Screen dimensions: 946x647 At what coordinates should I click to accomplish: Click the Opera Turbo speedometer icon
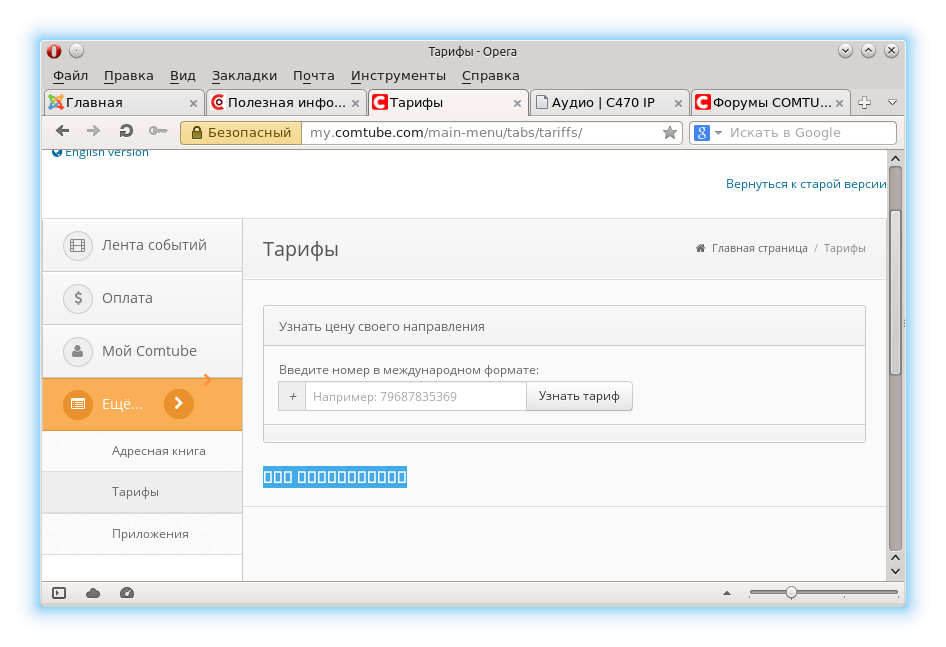(127, 593)
